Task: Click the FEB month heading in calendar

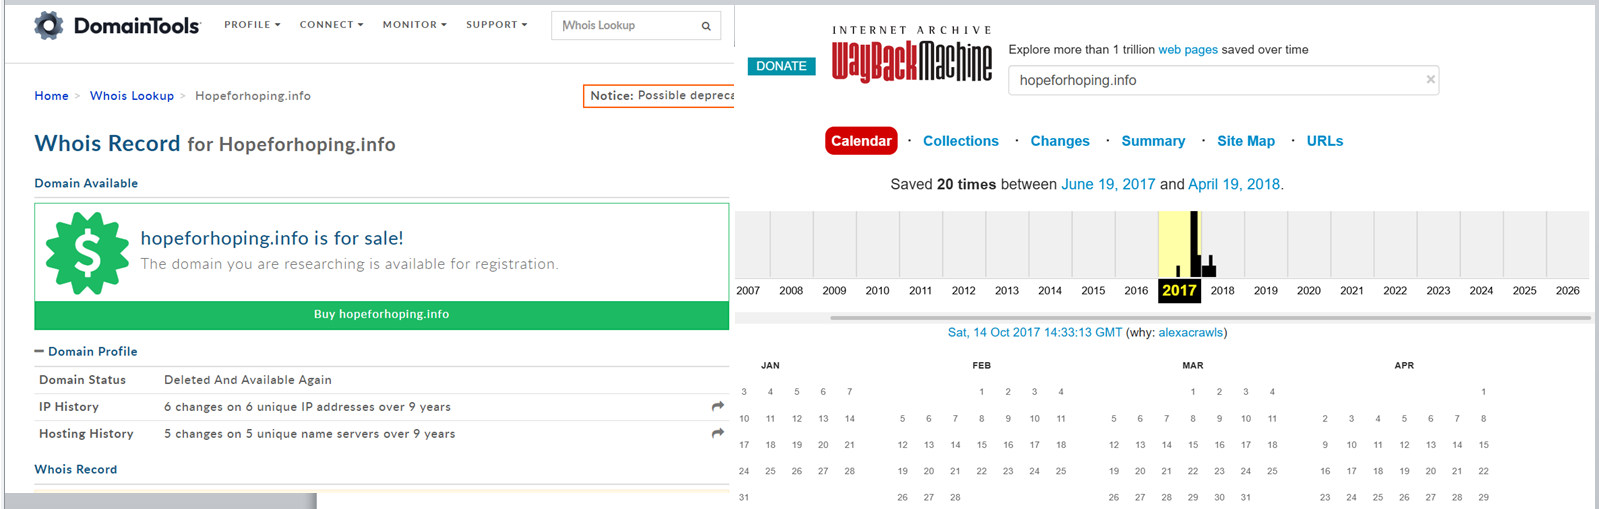Action: [981, 366]
